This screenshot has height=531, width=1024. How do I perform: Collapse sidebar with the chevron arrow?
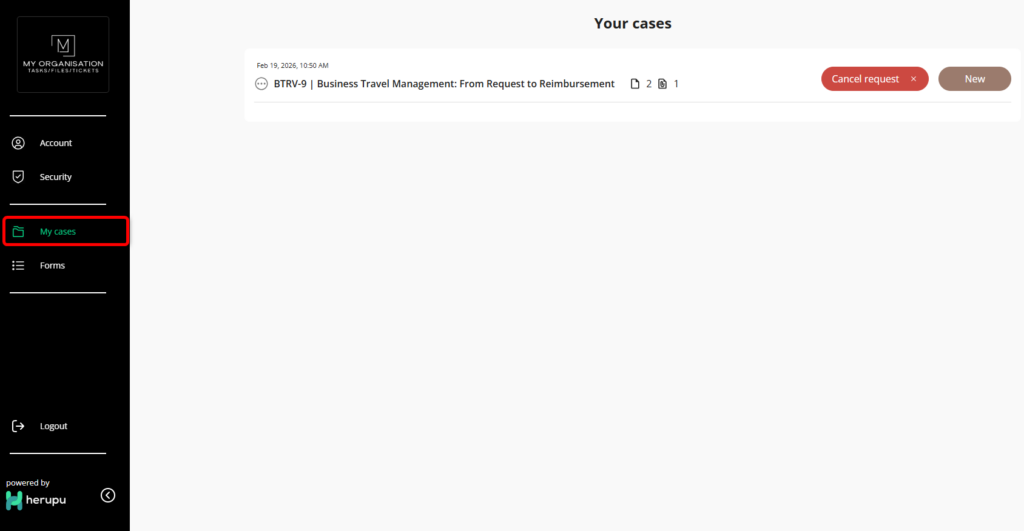click(108, 495)
